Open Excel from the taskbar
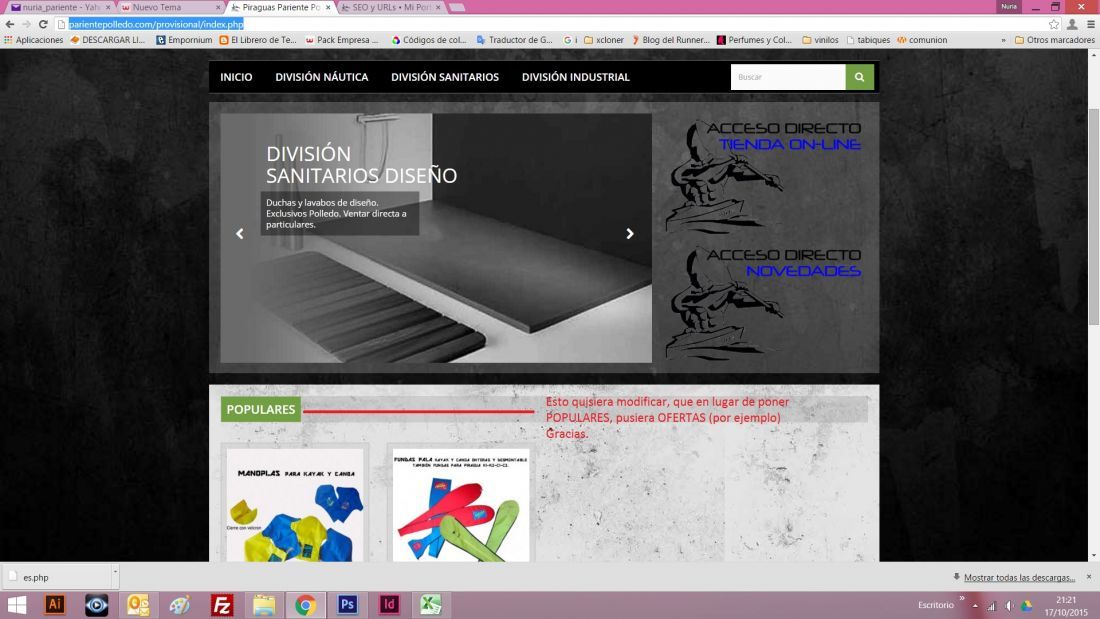The height and width of the screenshot is (619, 1100). [431, 605]
